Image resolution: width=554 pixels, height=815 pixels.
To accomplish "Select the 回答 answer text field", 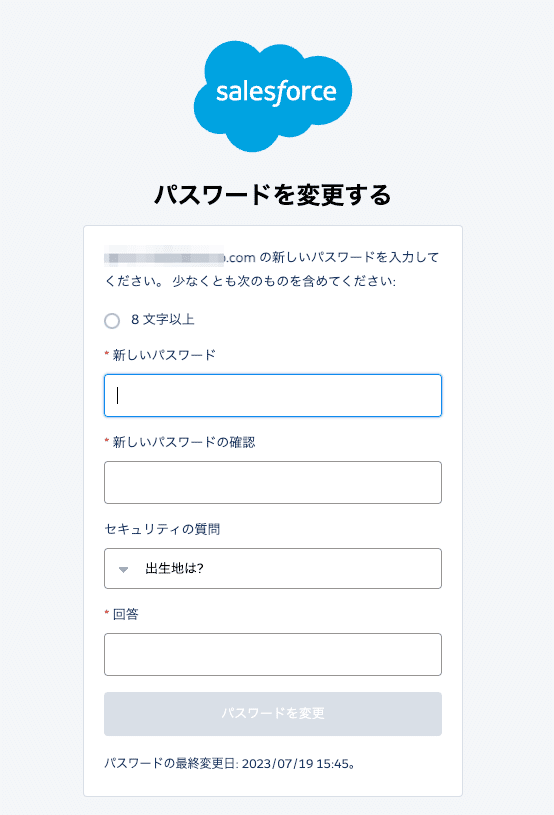I will click(x=273, y=654).
